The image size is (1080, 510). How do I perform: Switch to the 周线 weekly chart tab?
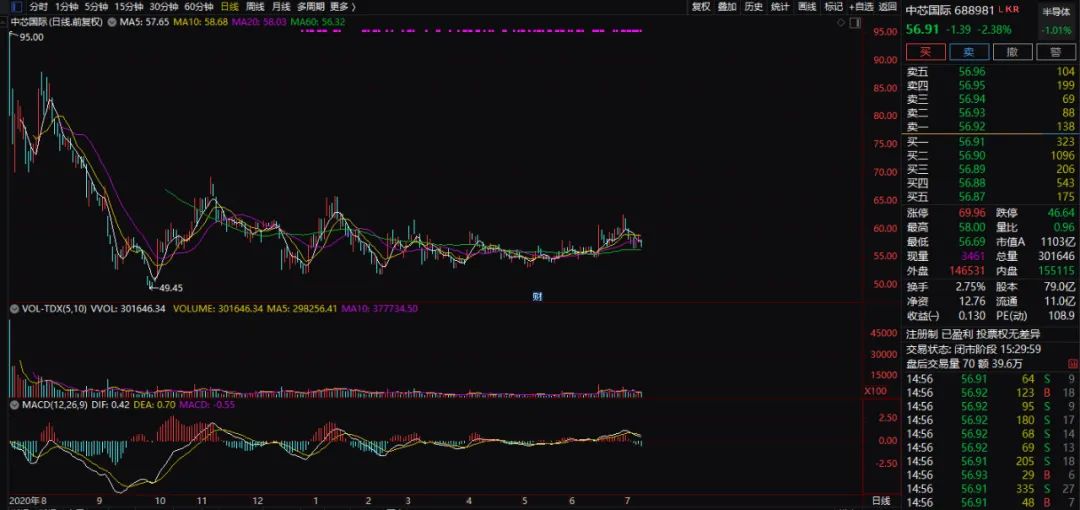pos(255,6)
